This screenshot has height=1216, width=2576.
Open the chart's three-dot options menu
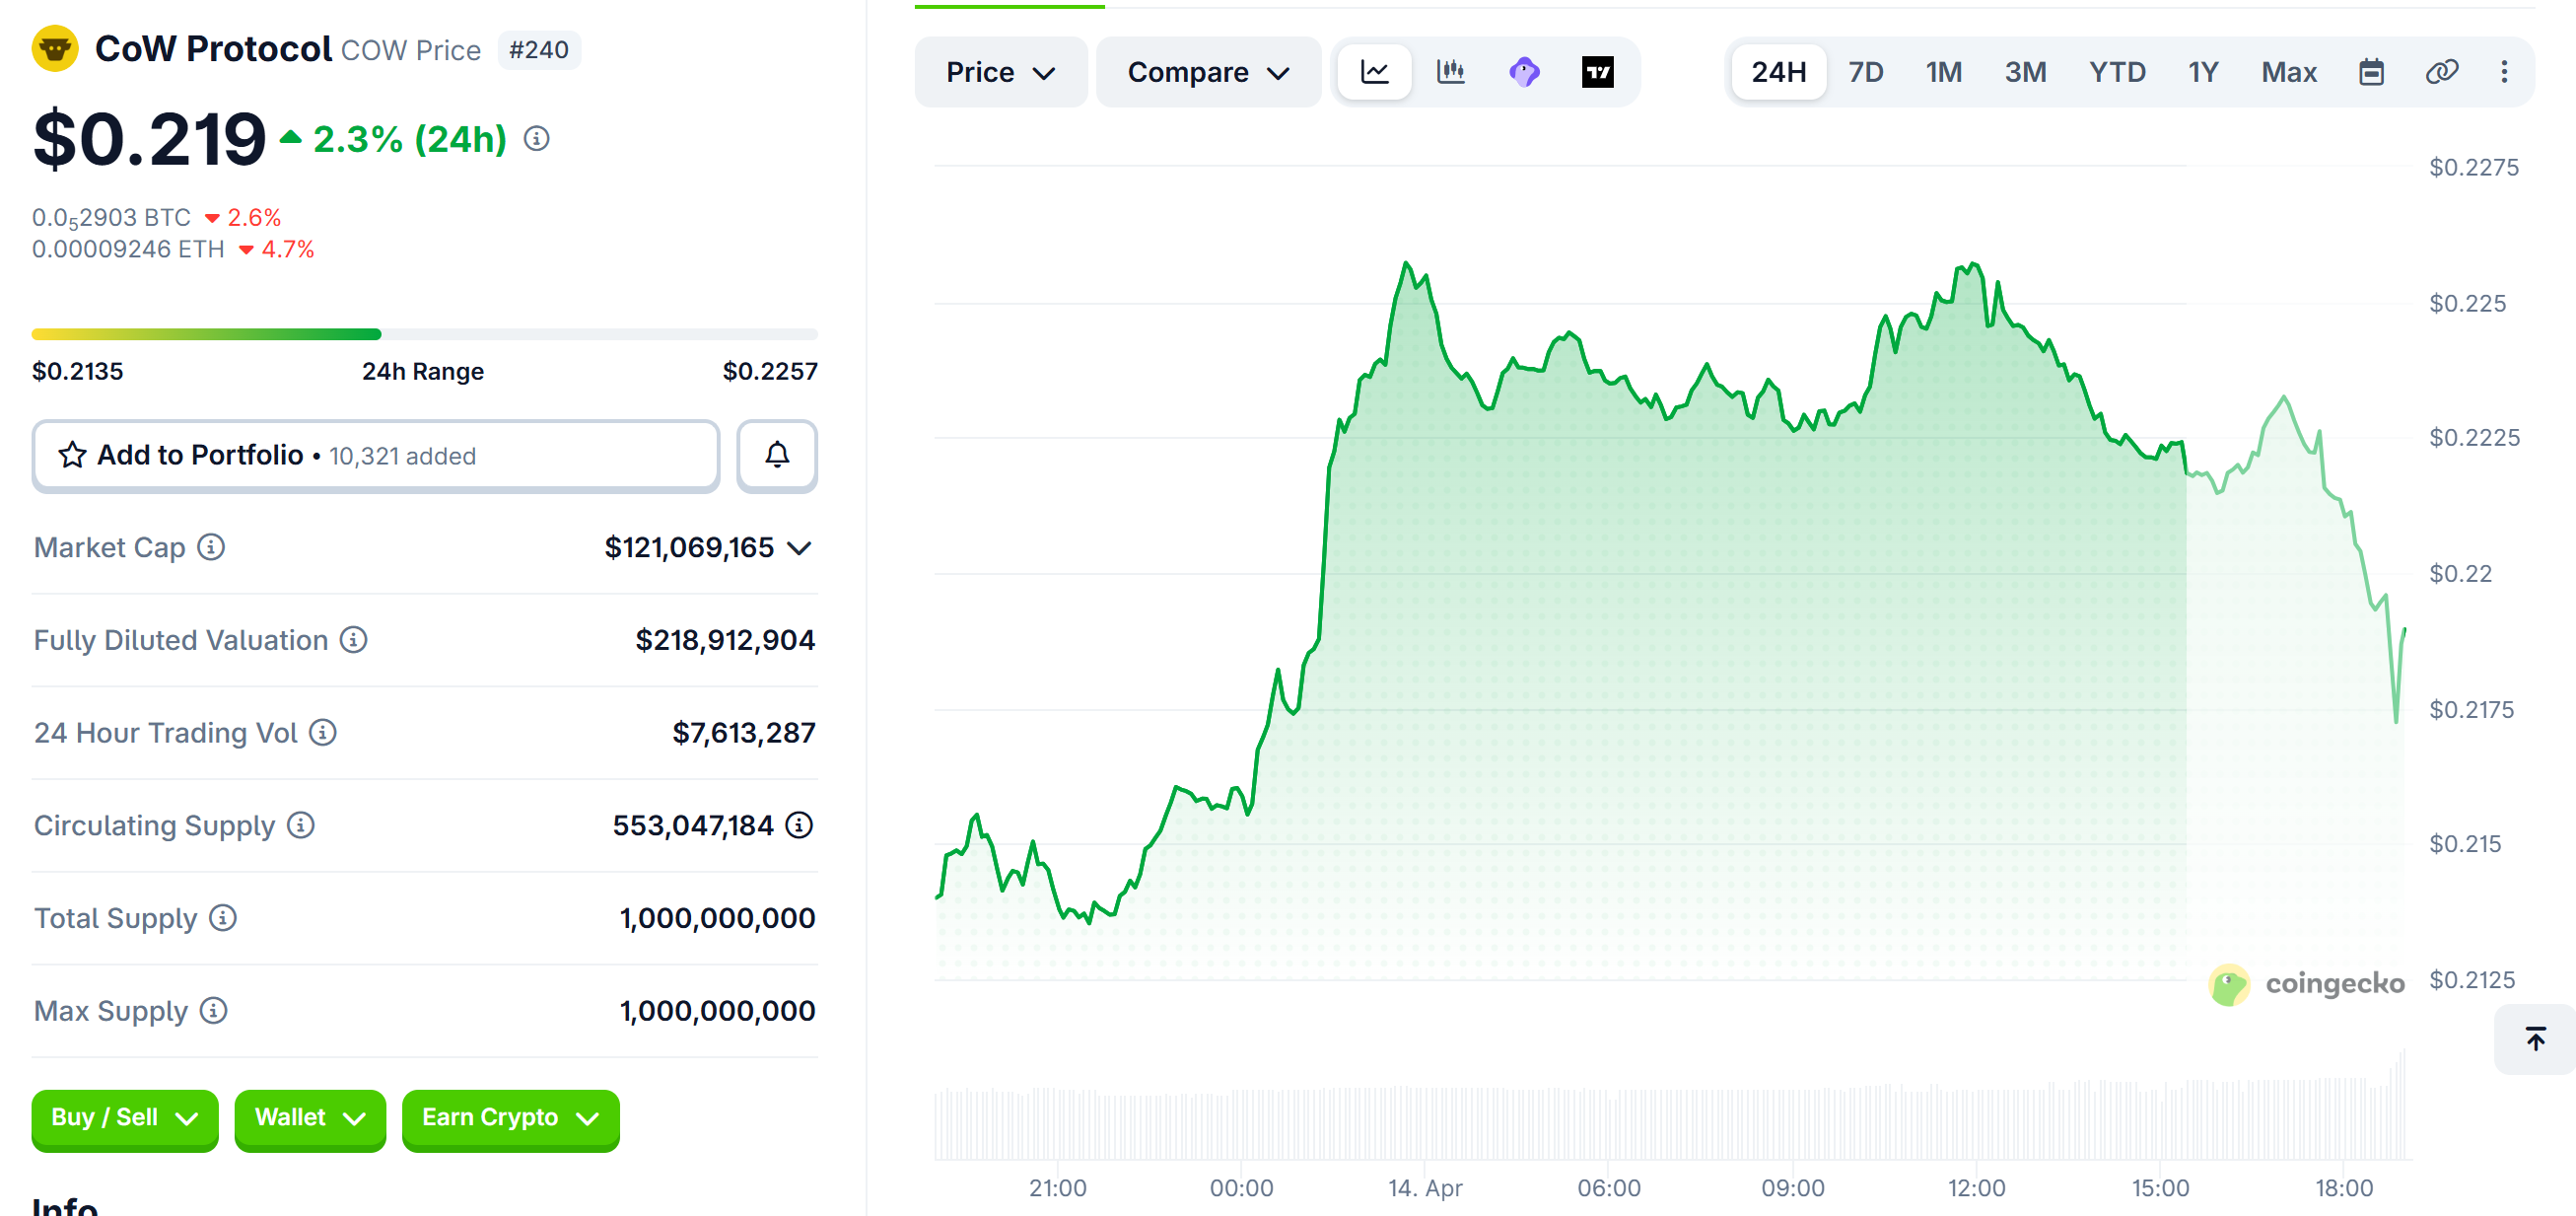pos(2504,71)
